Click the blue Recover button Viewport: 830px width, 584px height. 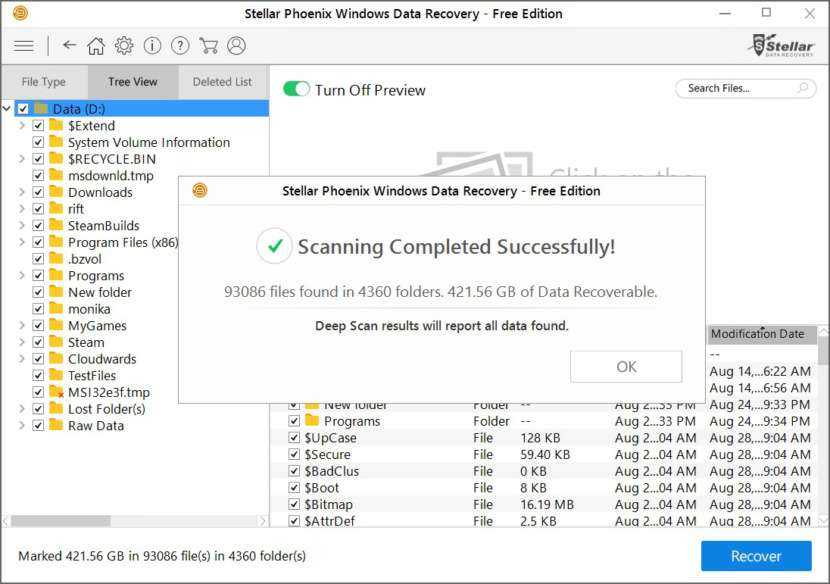(755, 556)
